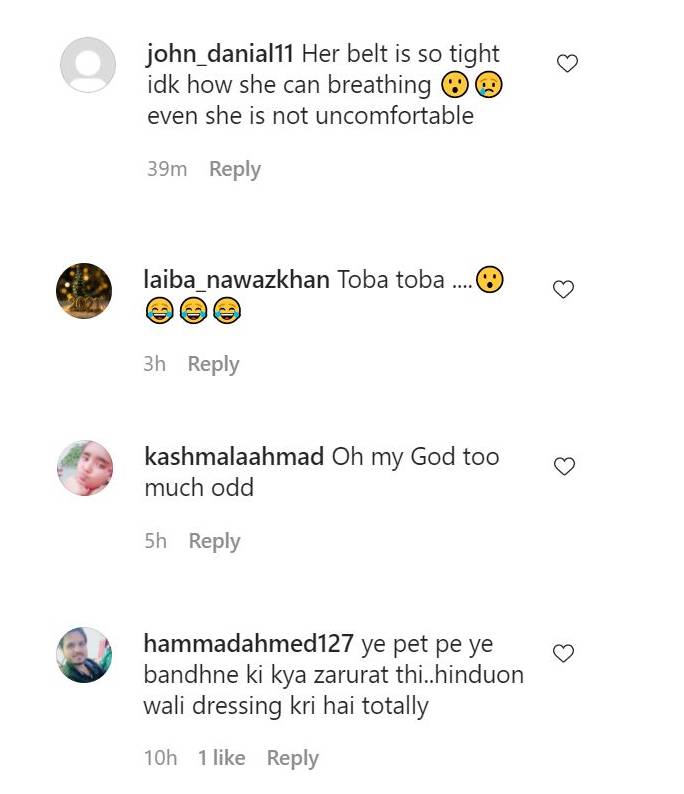
Task: Like john_danial11's comment with the heart
Action: (x=567, y=63)
